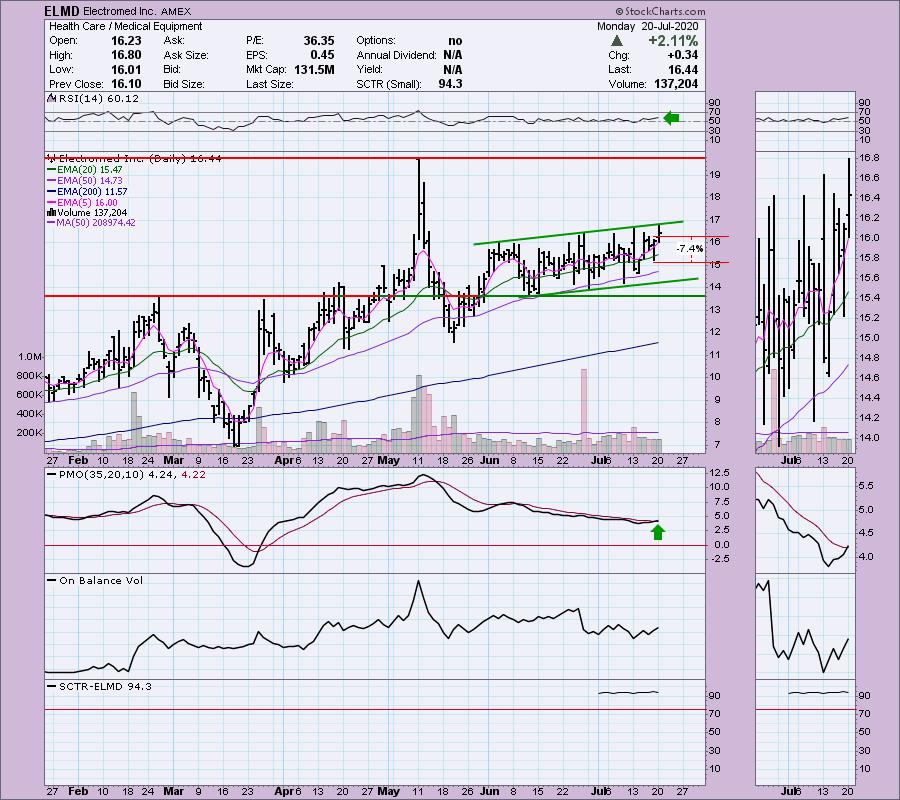Click the Last price 16.44
900x800 pixels.
(x=683, y=69)
